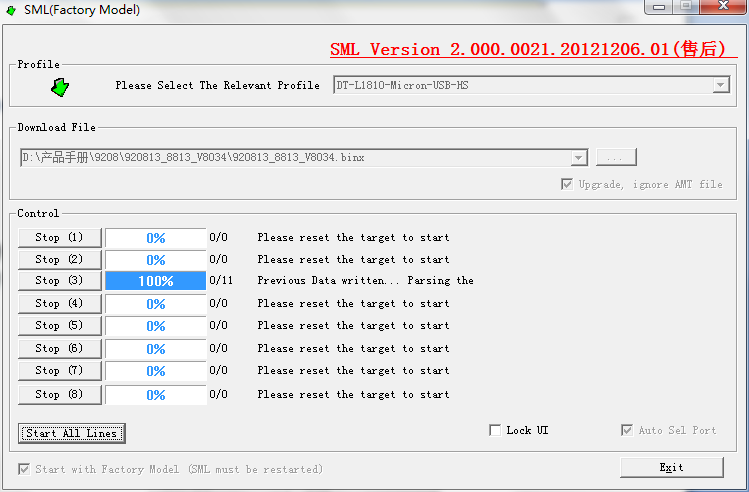Click the Stop (1) button
Image resolution: width=749 pixels, height=492 pixels.
pos(60,237)
